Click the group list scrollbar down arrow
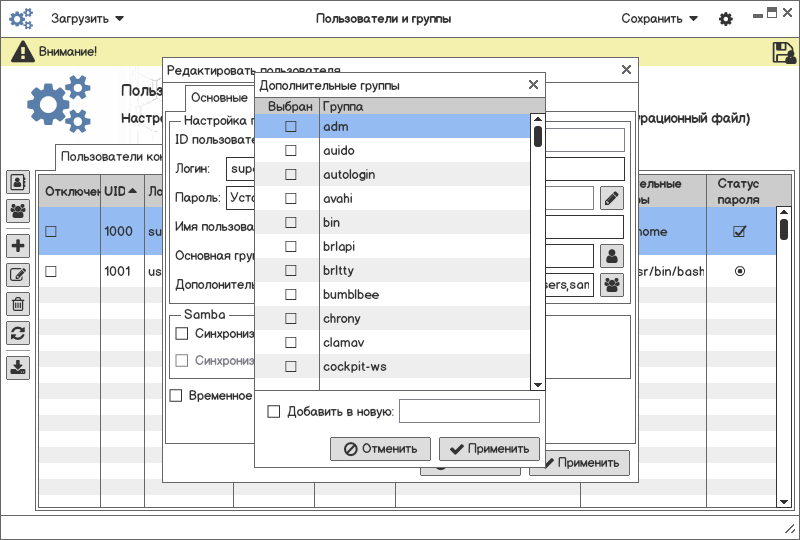The height and width of the screenshot is (540, 800). (537, 384)
